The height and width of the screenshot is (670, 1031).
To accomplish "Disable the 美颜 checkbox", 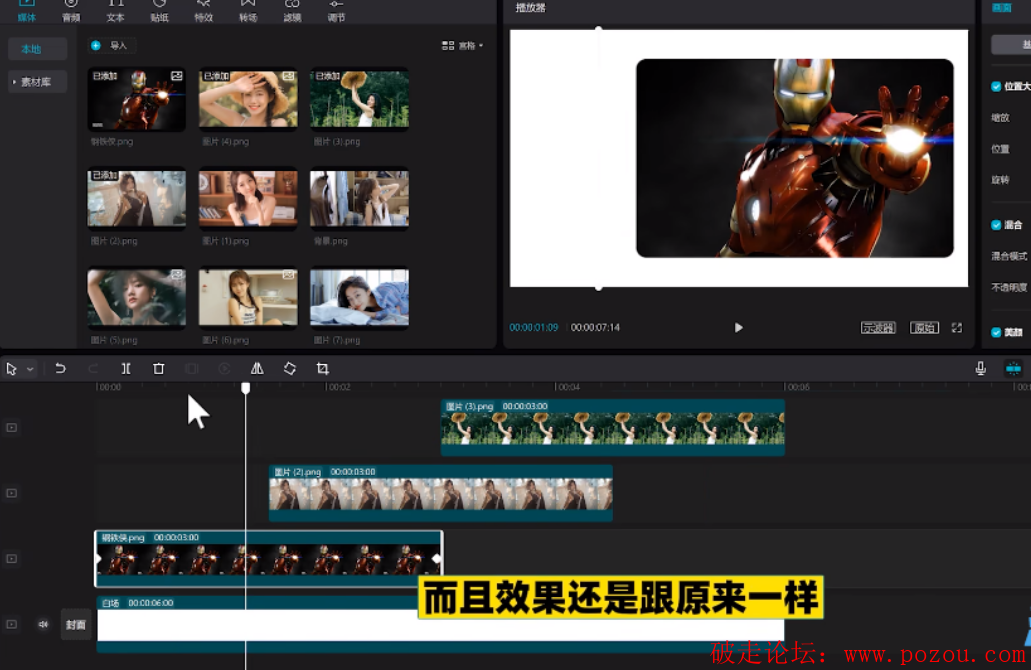I will coord(996,332).
